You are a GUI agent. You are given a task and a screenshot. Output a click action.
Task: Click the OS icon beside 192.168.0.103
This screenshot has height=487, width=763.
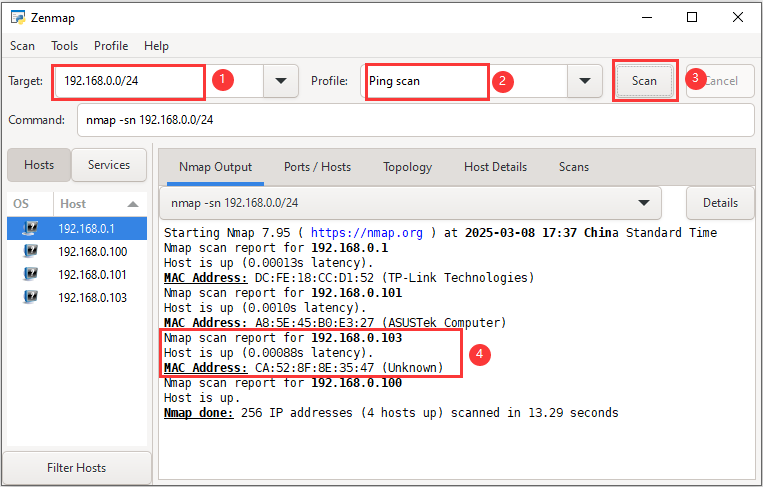point(30,297)
